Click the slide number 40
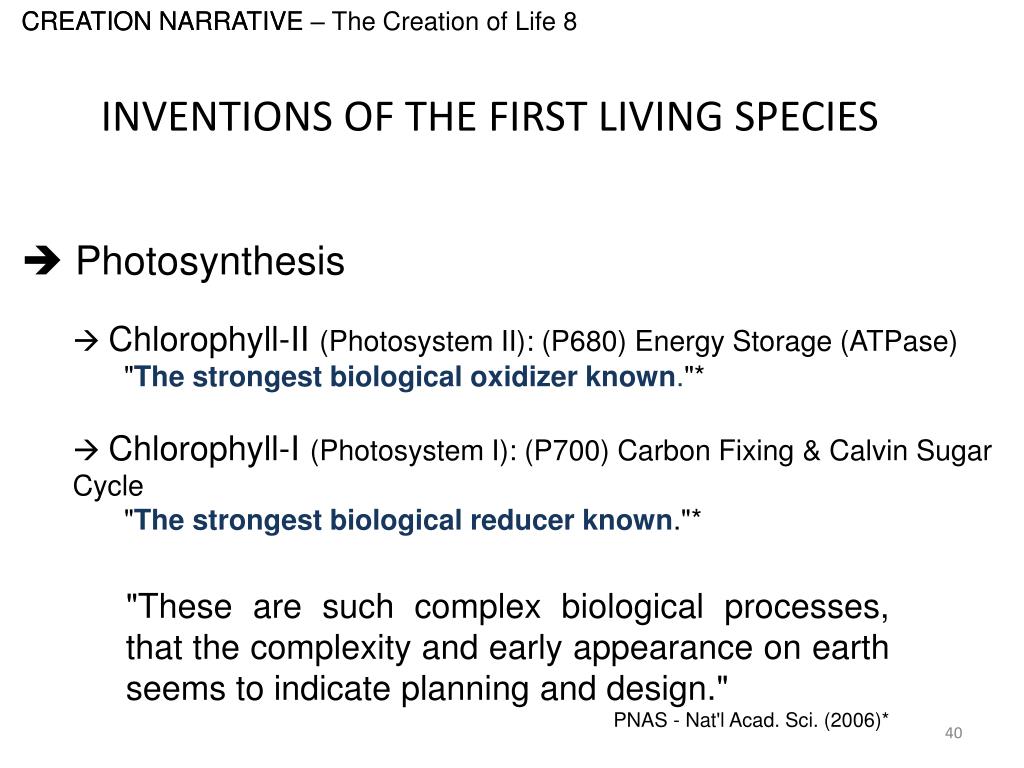 click(953, 733)
